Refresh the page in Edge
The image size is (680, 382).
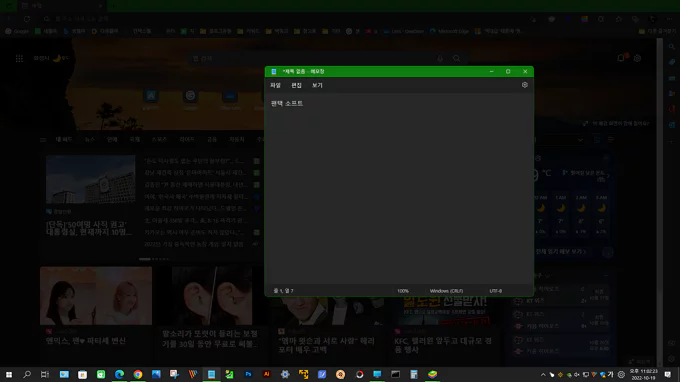[27, 19]
